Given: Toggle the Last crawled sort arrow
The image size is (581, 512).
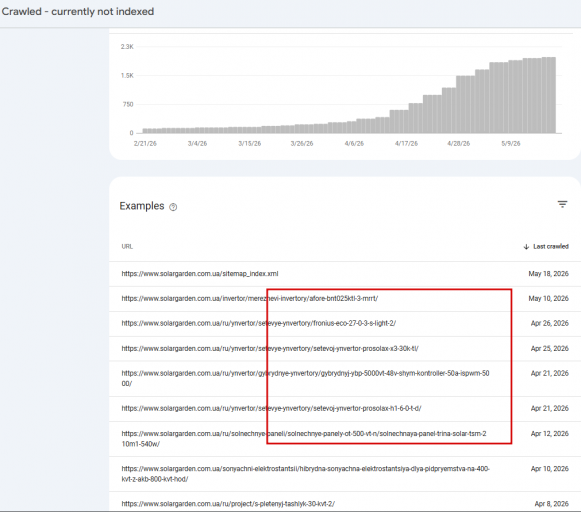Looking at the screenshot, I should pos(526,247).
